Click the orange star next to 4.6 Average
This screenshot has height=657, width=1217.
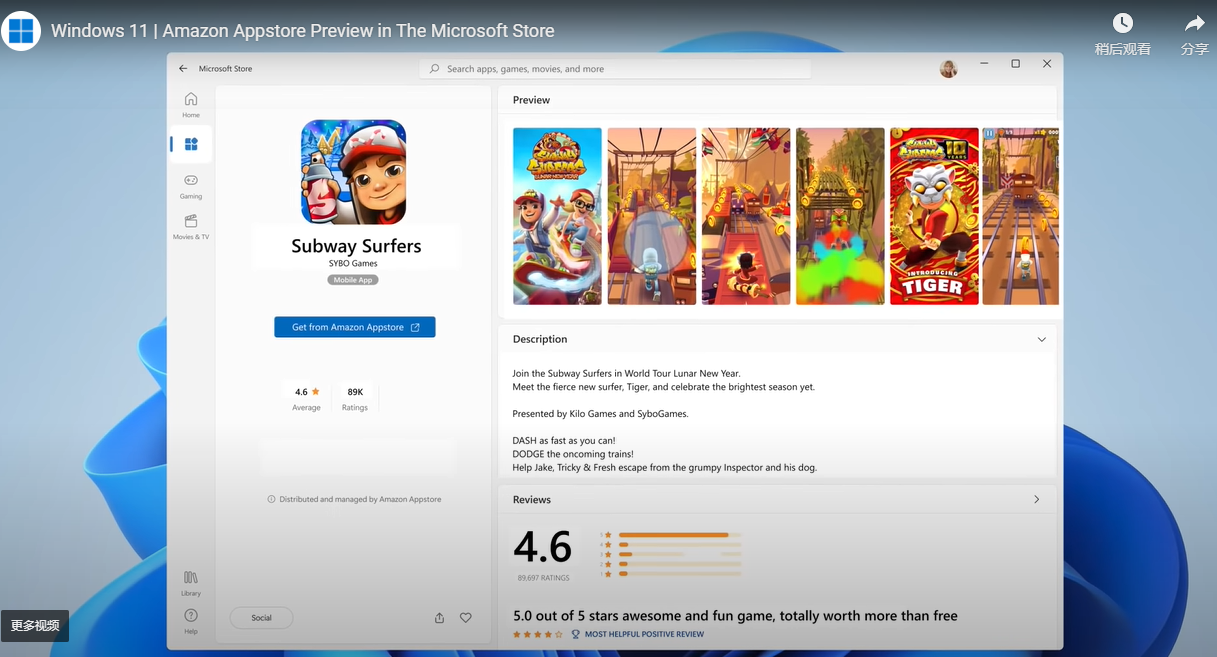(x=316, y=392)
